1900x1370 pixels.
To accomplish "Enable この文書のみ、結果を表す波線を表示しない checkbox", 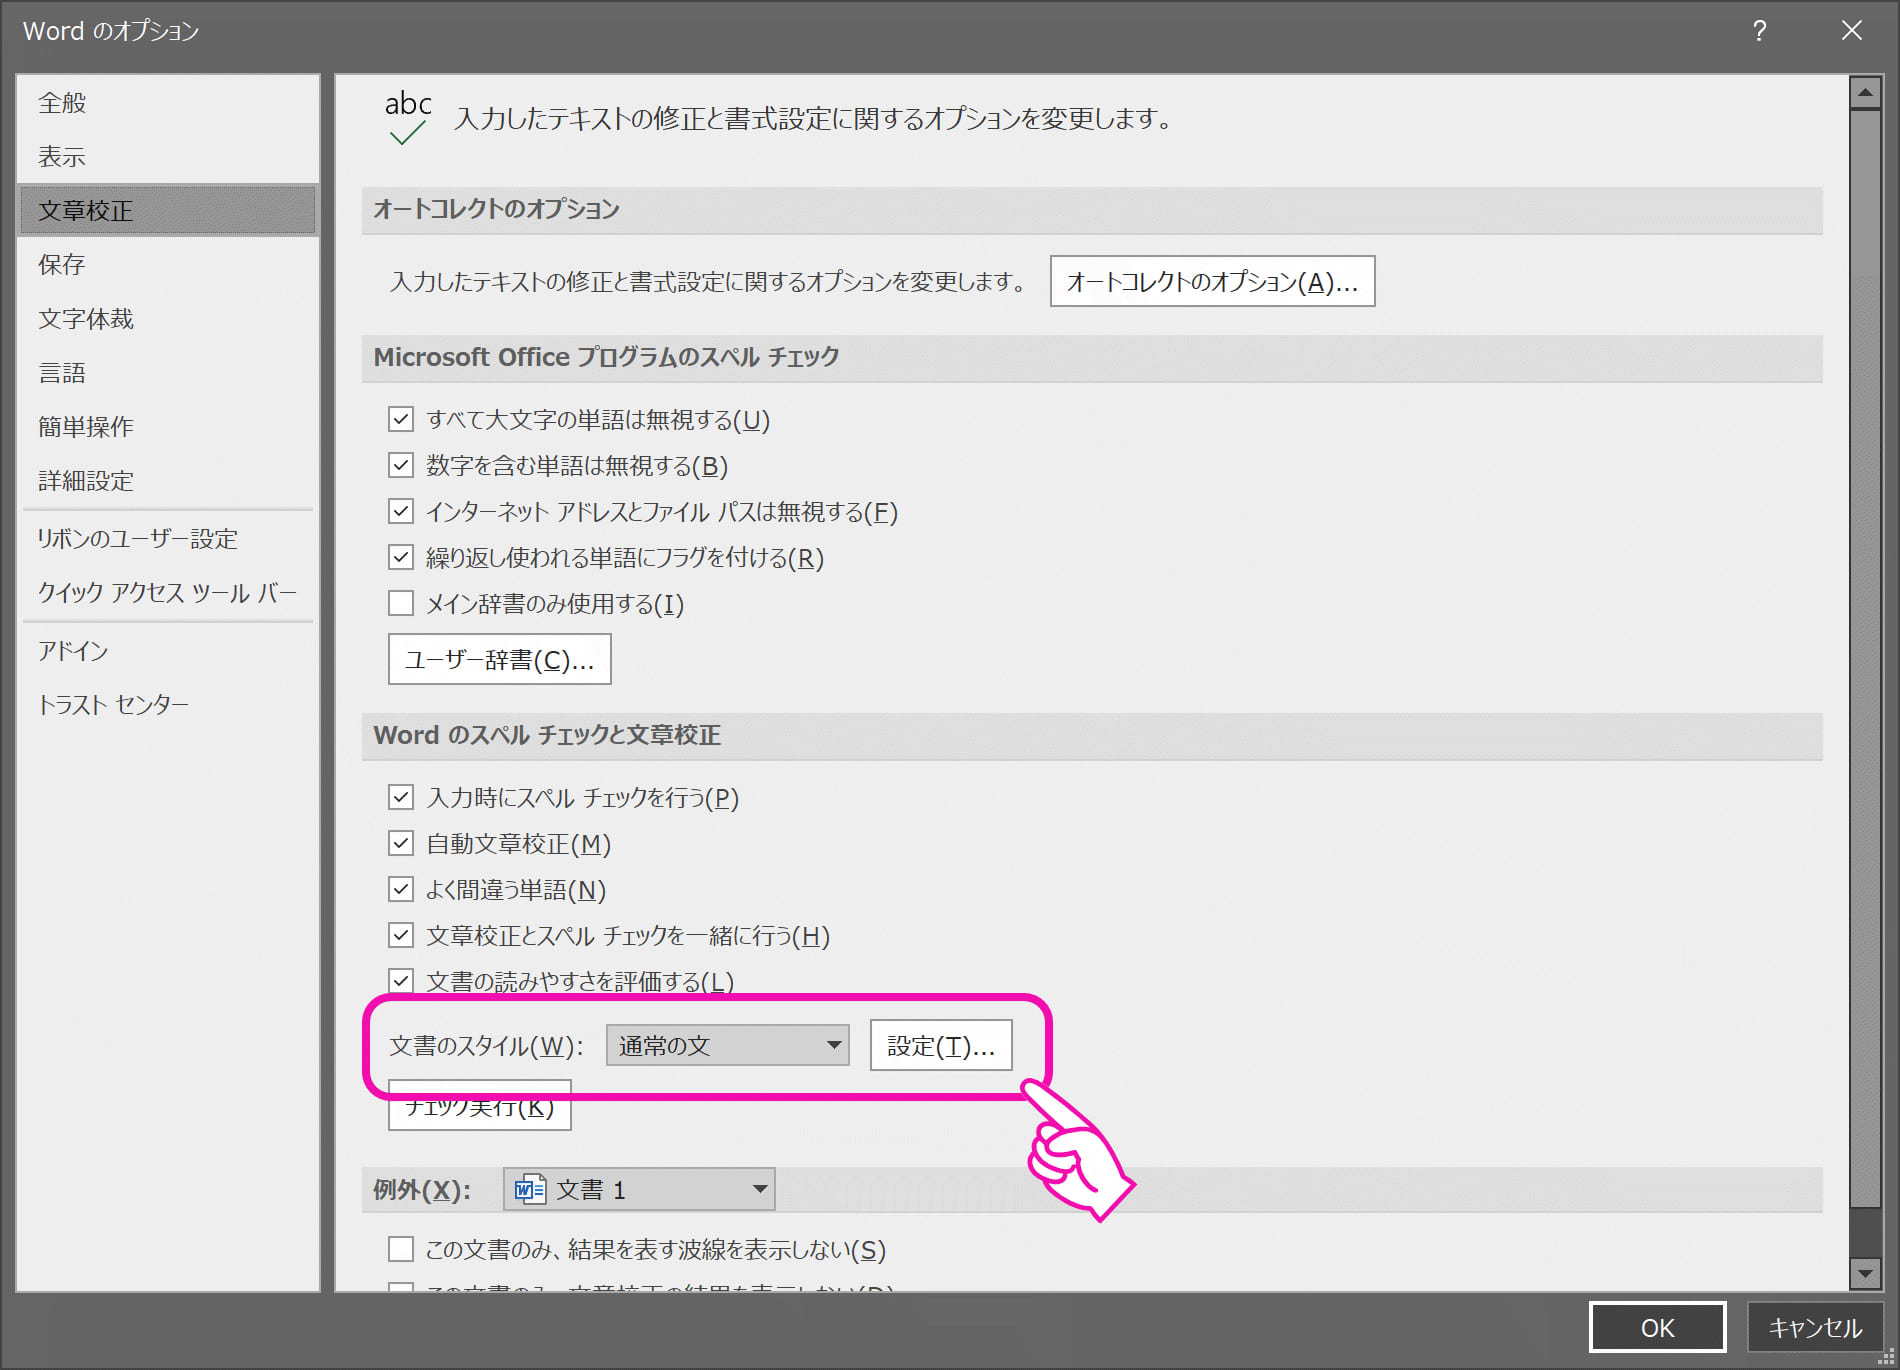I will (401, 1249).
